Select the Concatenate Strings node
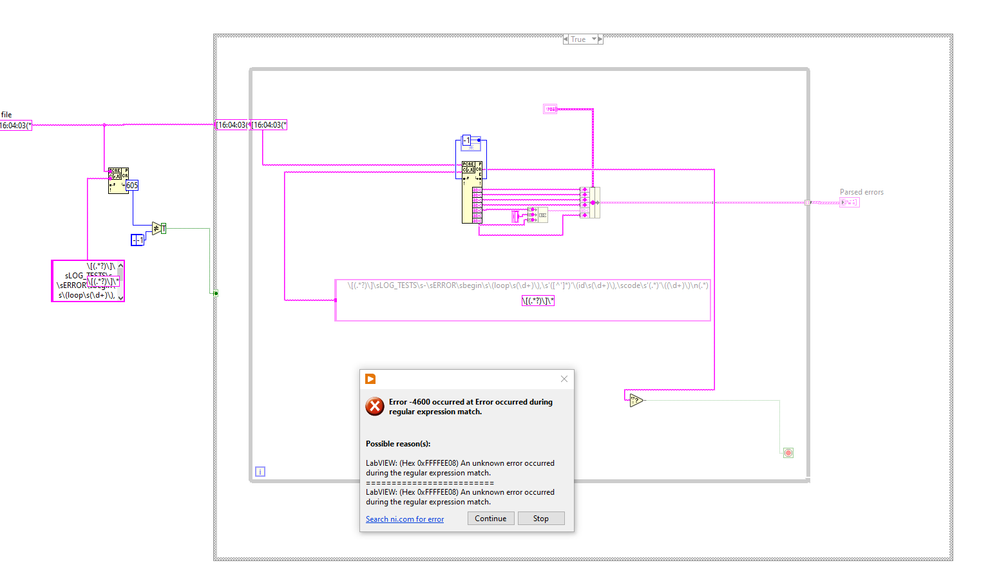Image resolution: width=999 pixels, height=576 pixels. (537, 215)
